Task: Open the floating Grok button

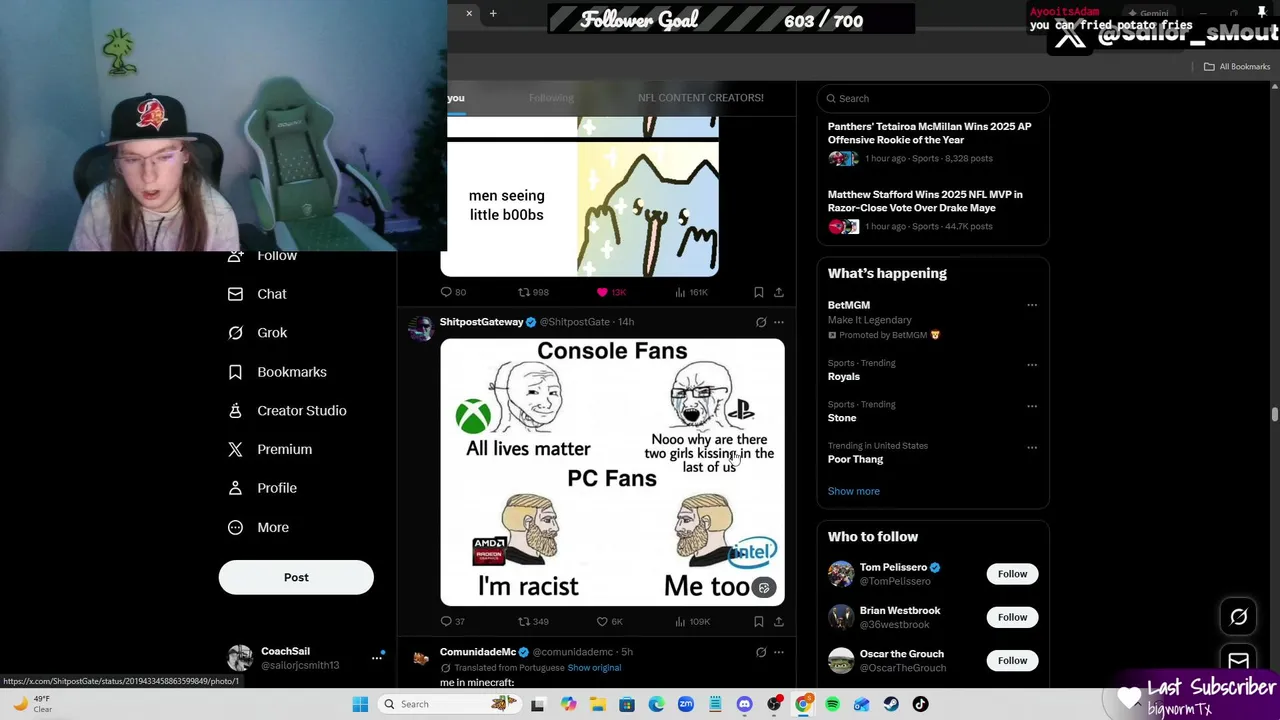Action: click(1238, 617)
